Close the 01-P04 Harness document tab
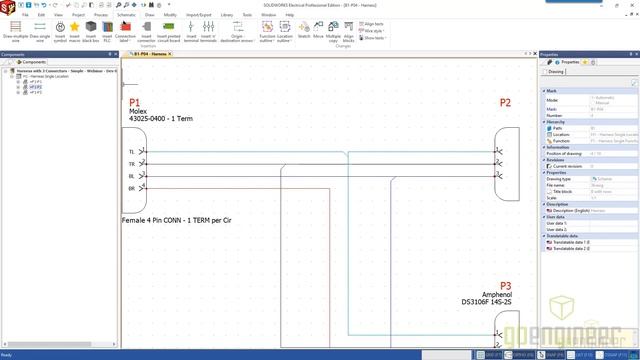The image size is (640, 360). [x=170, y=54]
